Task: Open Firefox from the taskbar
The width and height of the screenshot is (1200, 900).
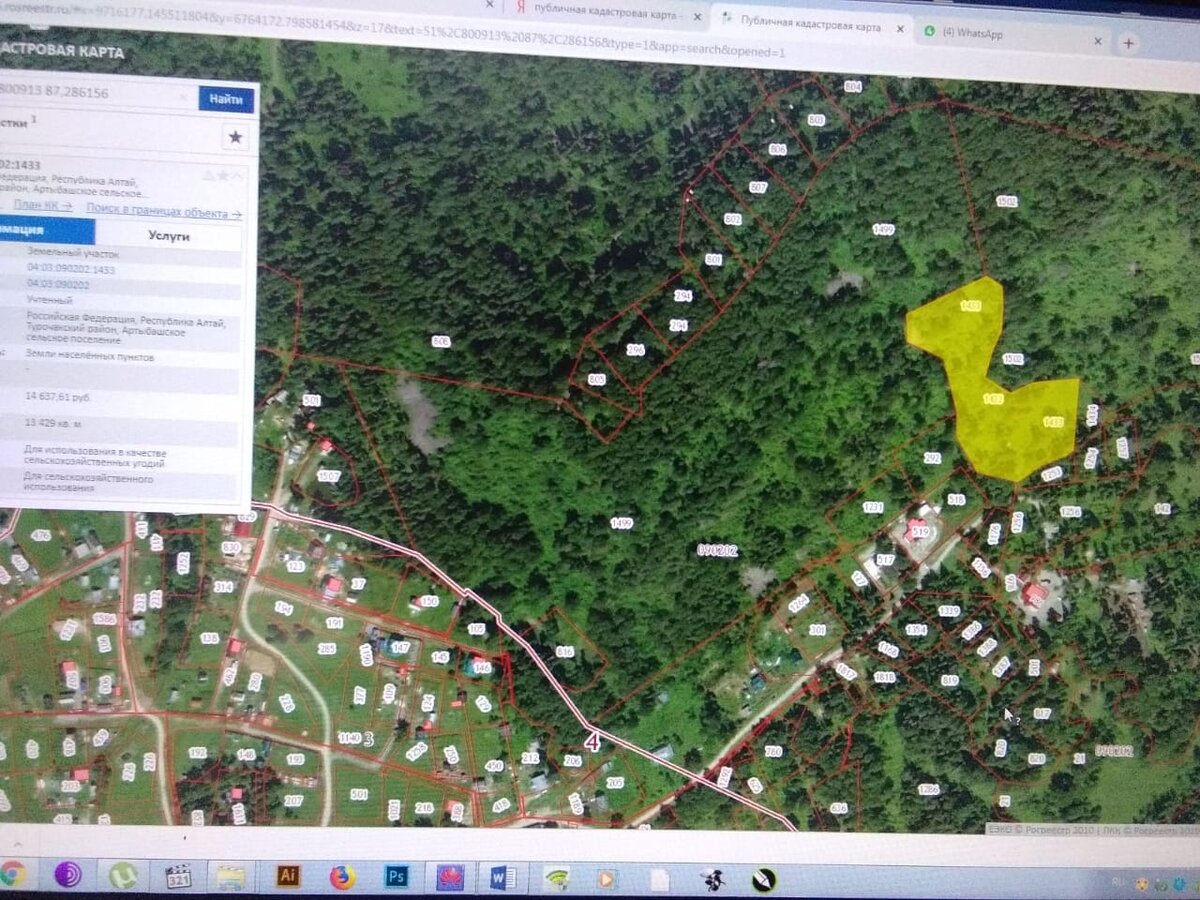Action: tap(342, 878)
